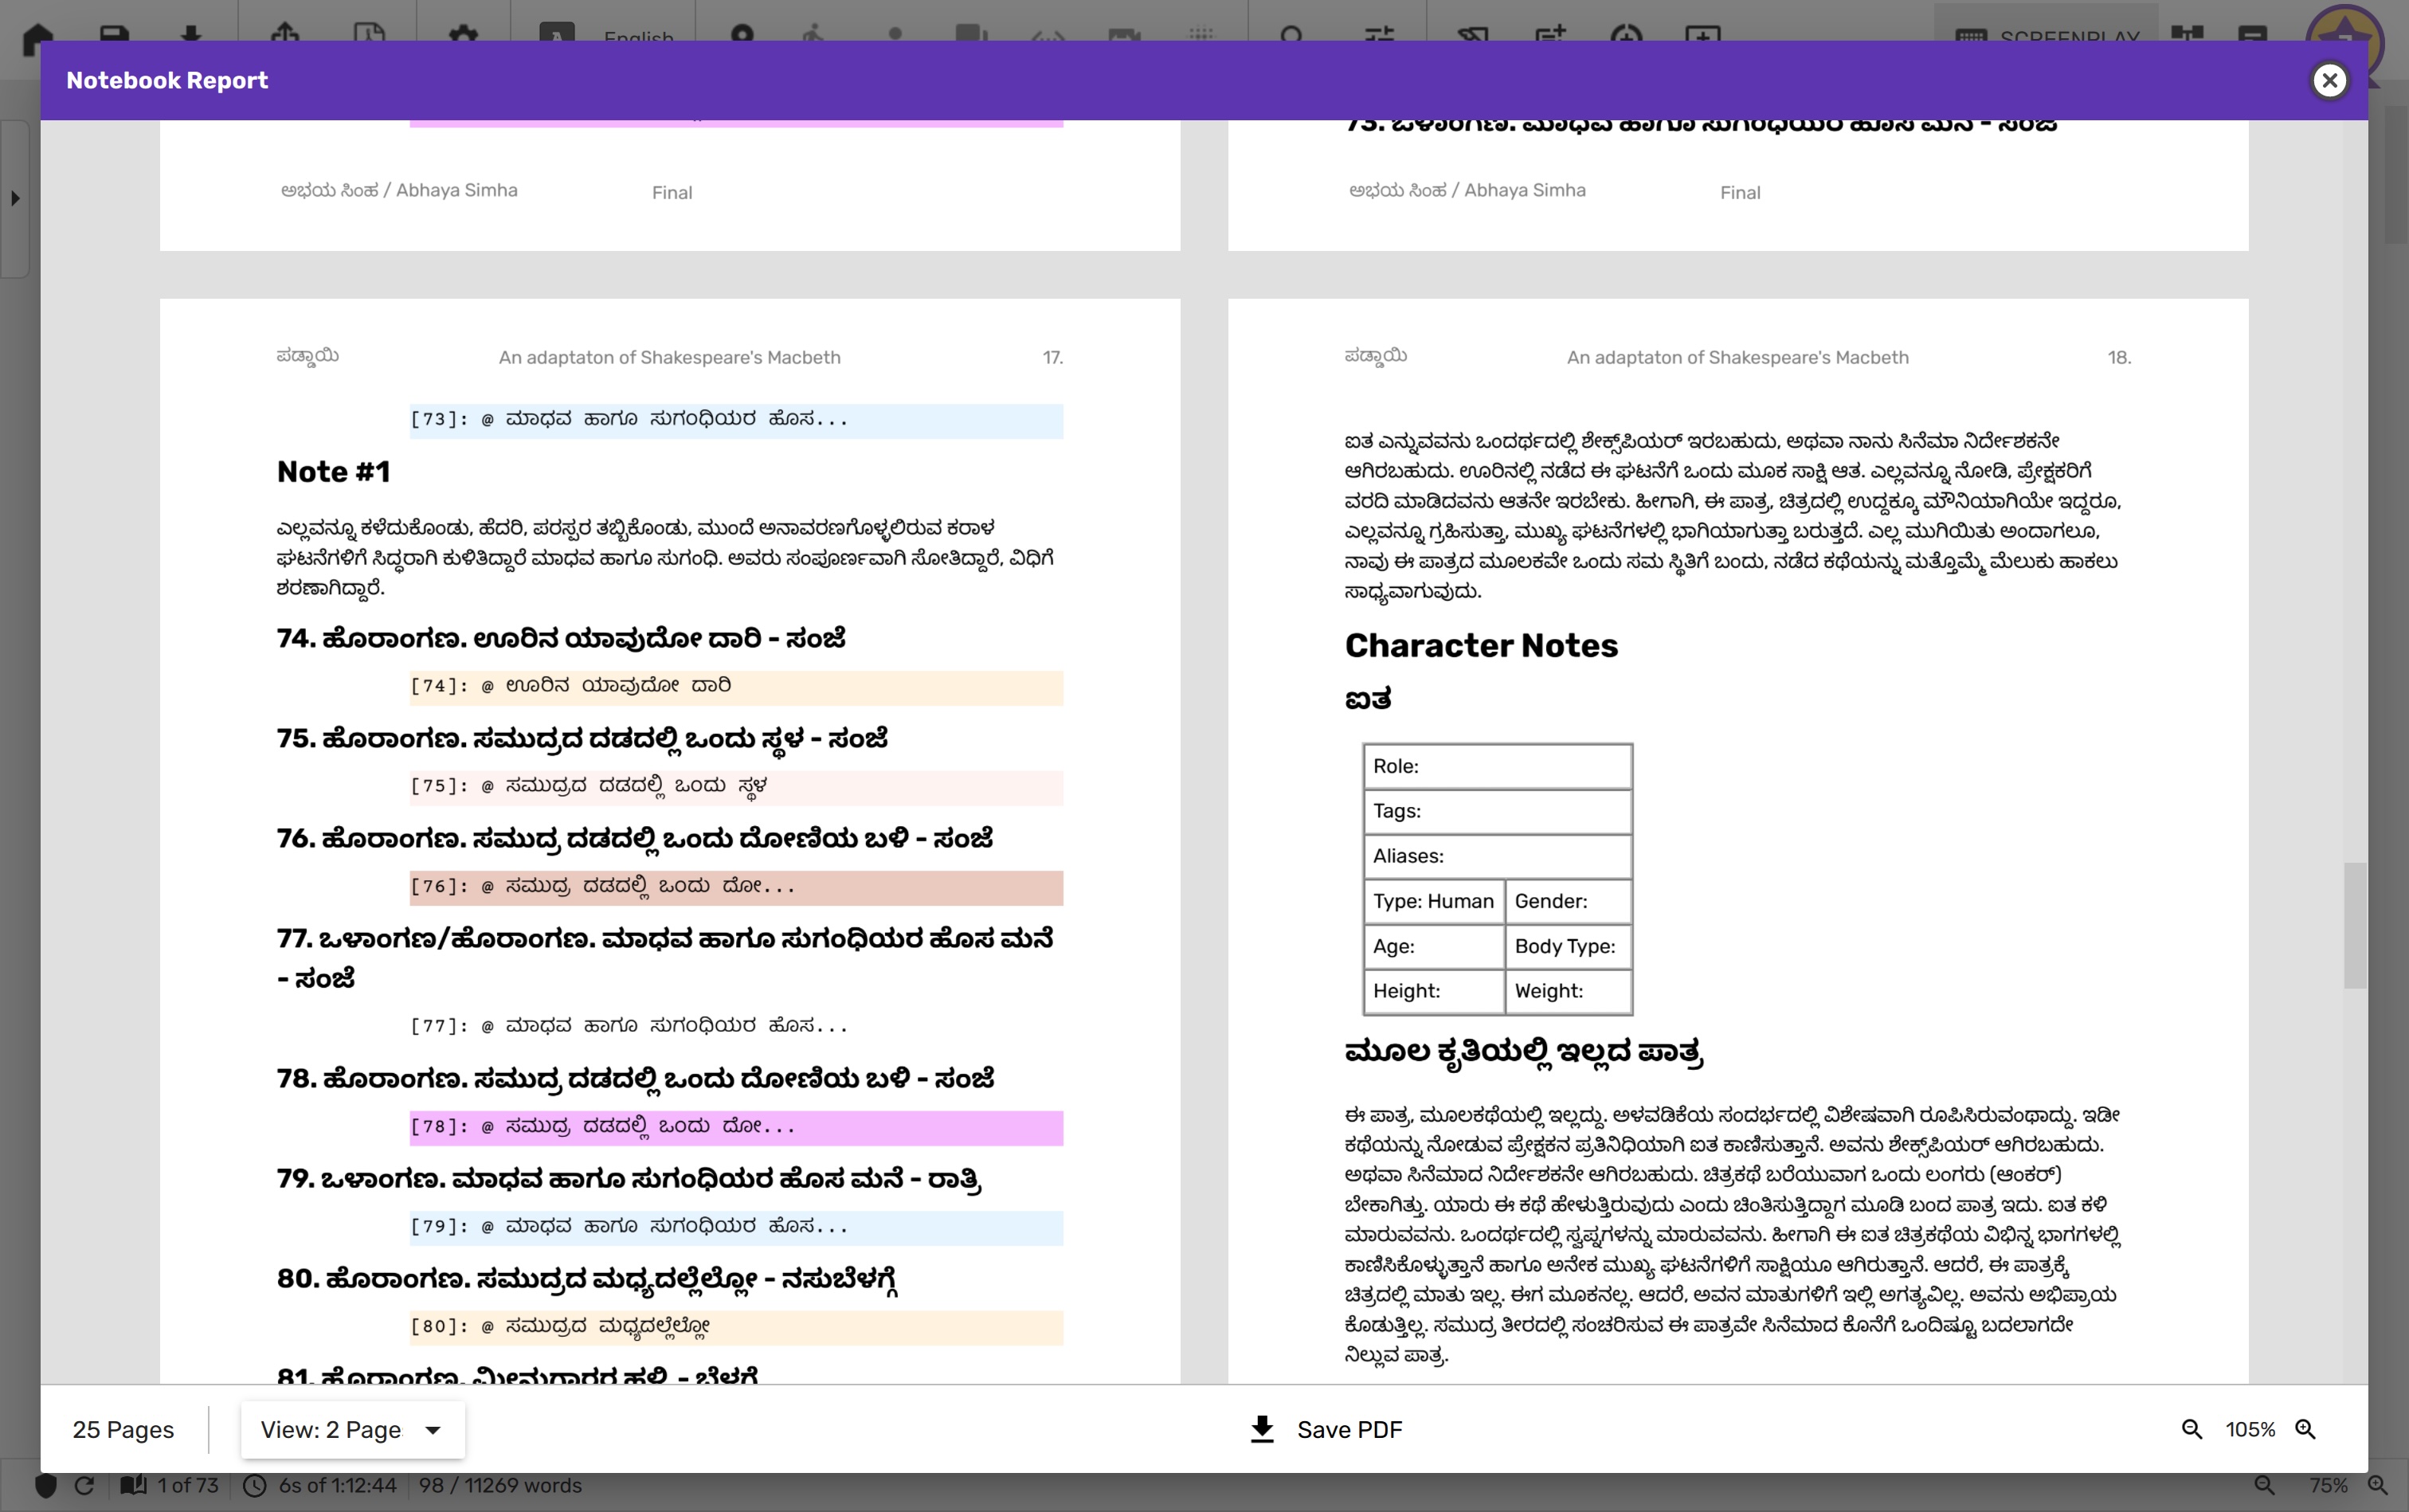The width and height of the screenshot is (2409, 1512).
Task: Zoom out the report preview
Action: [x=2191, y=1429]
